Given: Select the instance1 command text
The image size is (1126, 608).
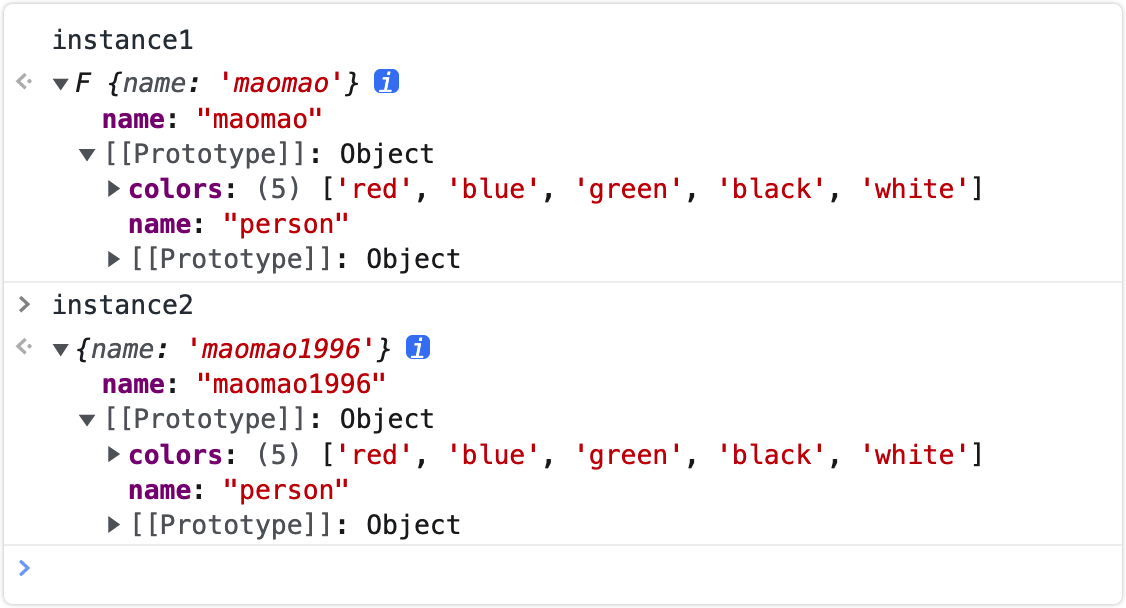Looking at the screenshot, I should pos(123,40).
